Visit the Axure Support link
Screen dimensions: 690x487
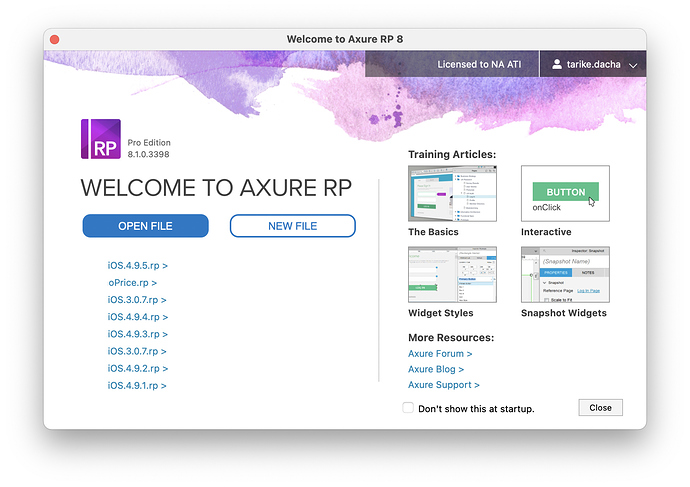pos(443,385)
